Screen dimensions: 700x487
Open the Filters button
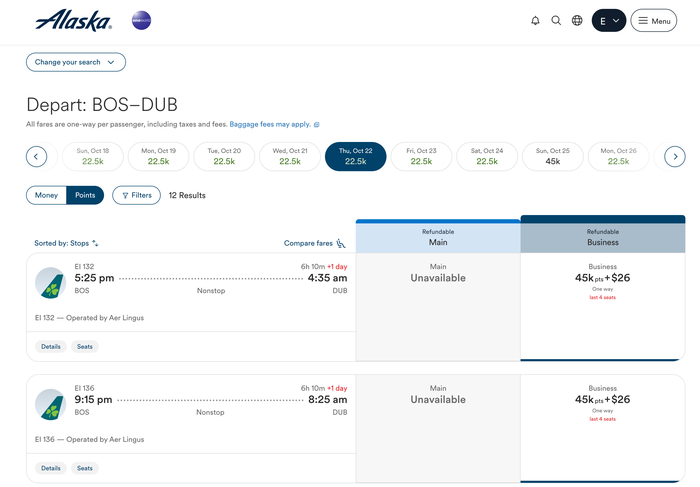pos(137,195)
